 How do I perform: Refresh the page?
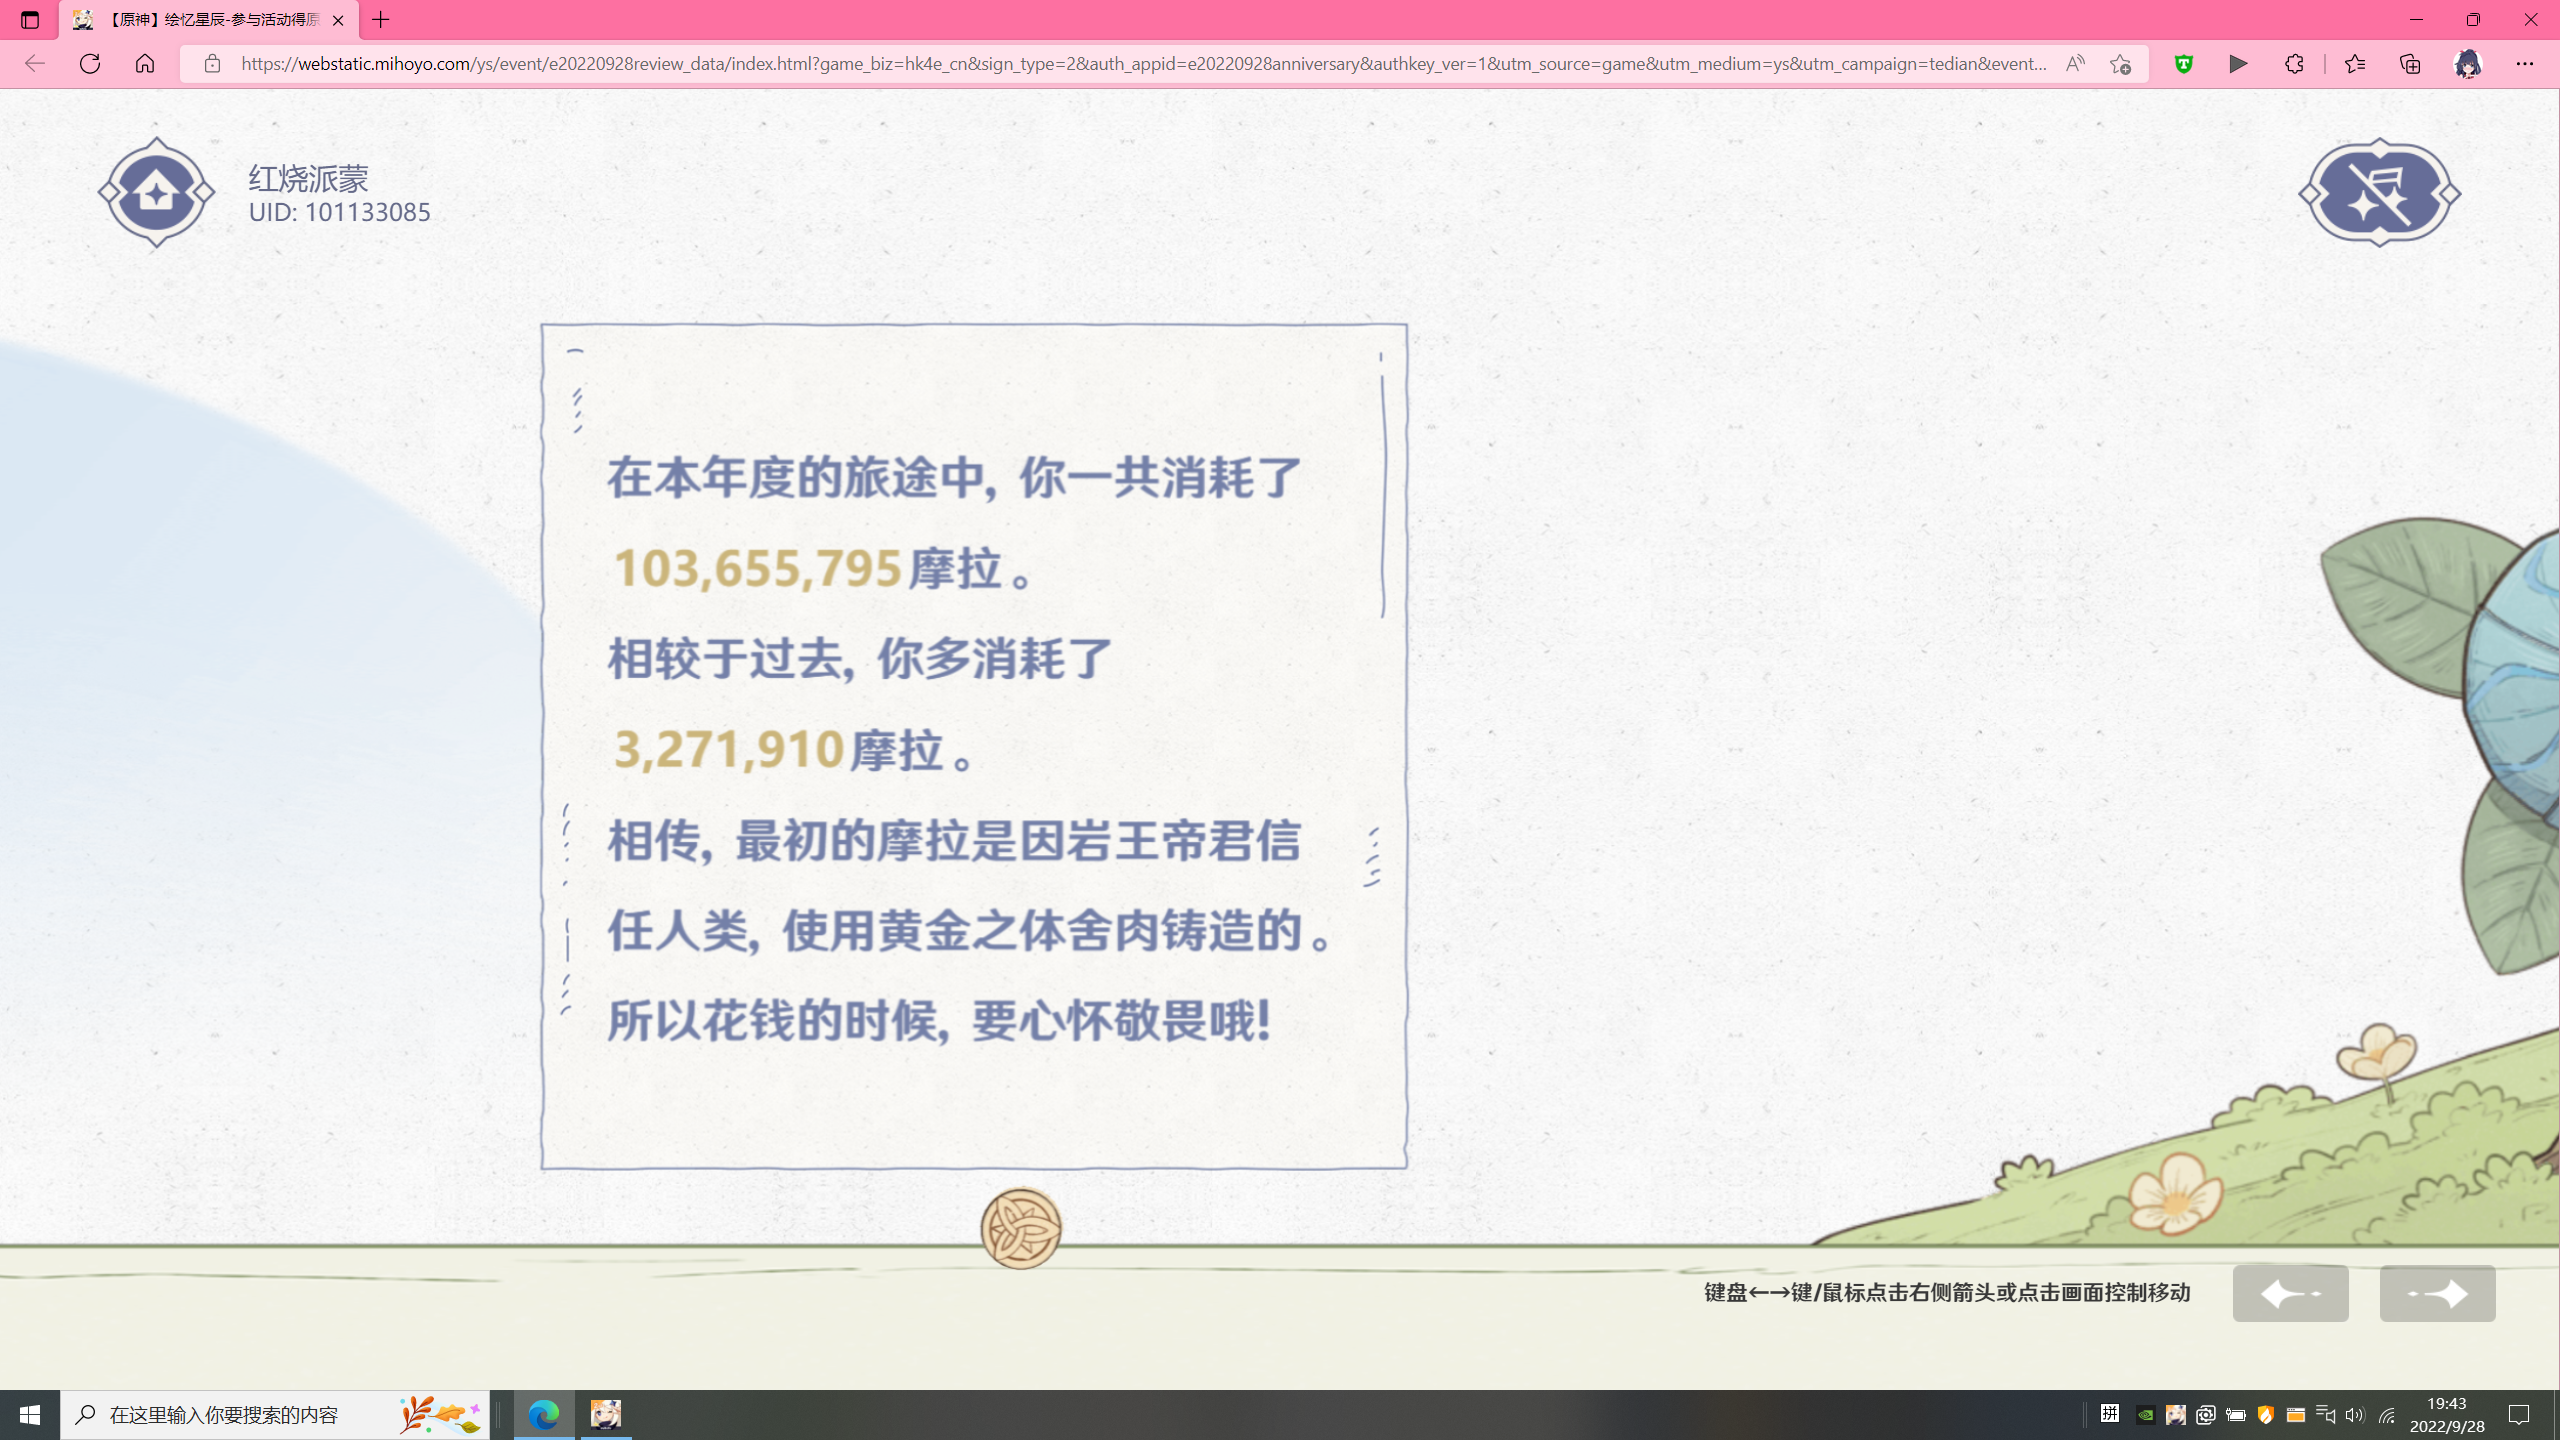[x=90, y=64]
